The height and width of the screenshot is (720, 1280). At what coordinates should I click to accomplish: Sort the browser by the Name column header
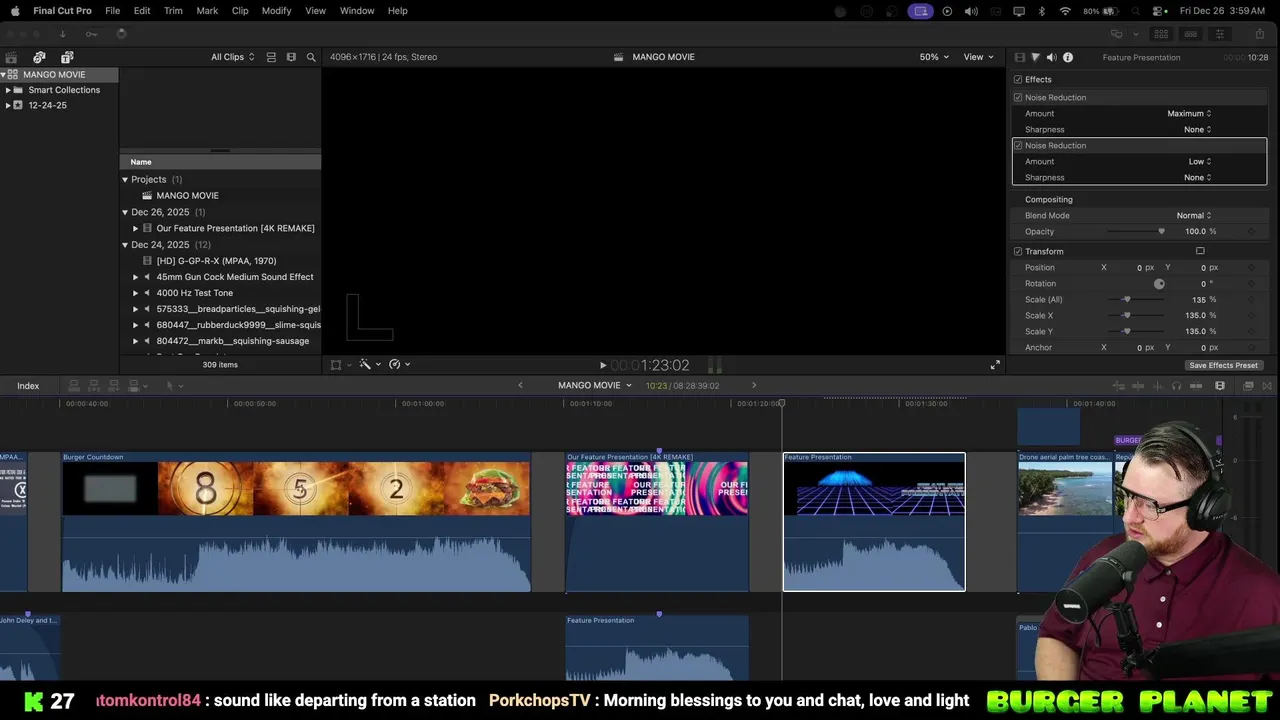(x=220, y=162)
